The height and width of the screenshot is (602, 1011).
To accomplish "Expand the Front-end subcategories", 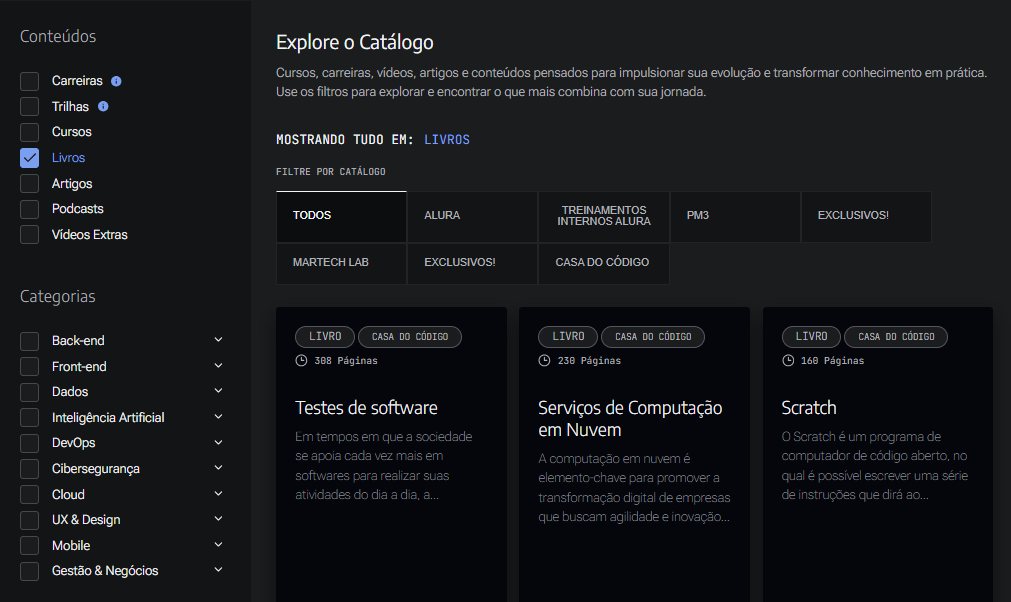I will click(219, 365).
